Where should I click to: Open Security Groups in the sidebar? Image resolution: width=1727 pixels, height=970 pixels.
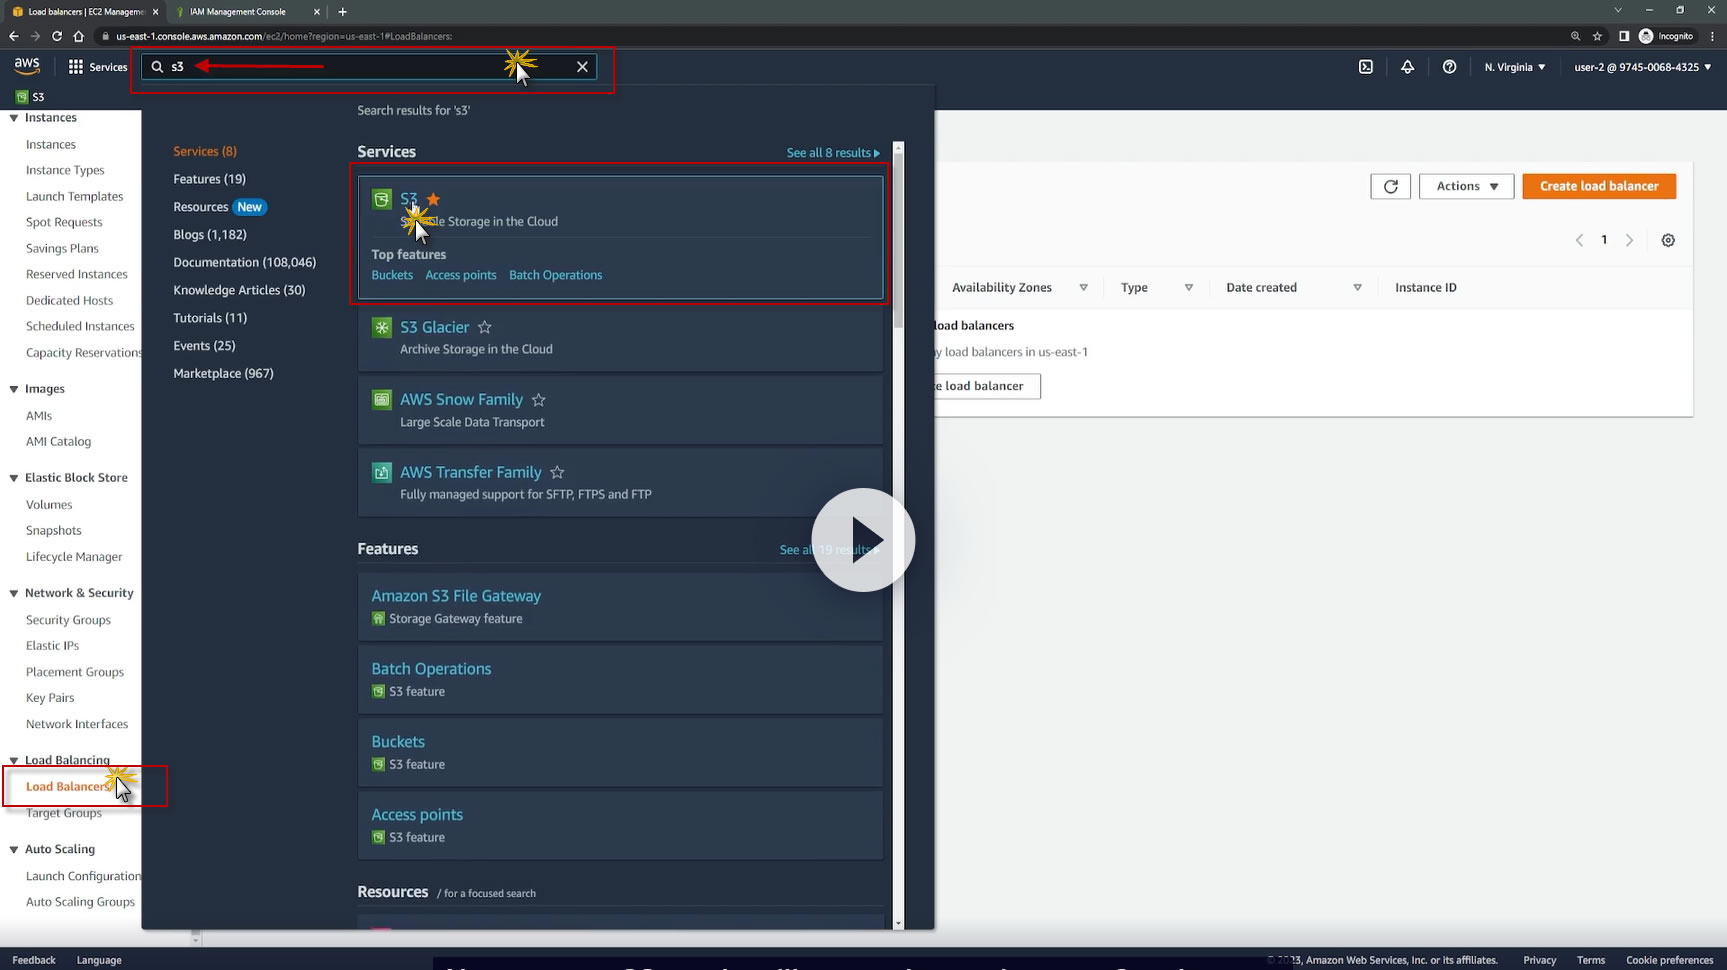pyautogui.click(x=68, y=620)
